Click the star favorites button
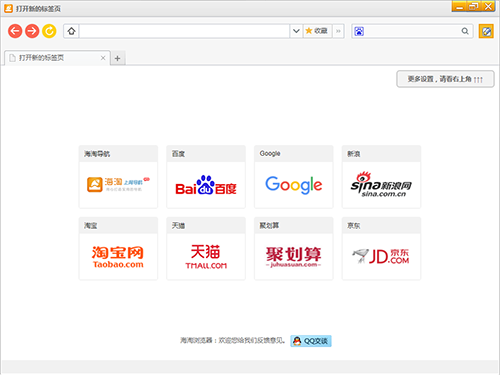Image resolution: width=500 pixels, height=375 pixels. (317, 31)
